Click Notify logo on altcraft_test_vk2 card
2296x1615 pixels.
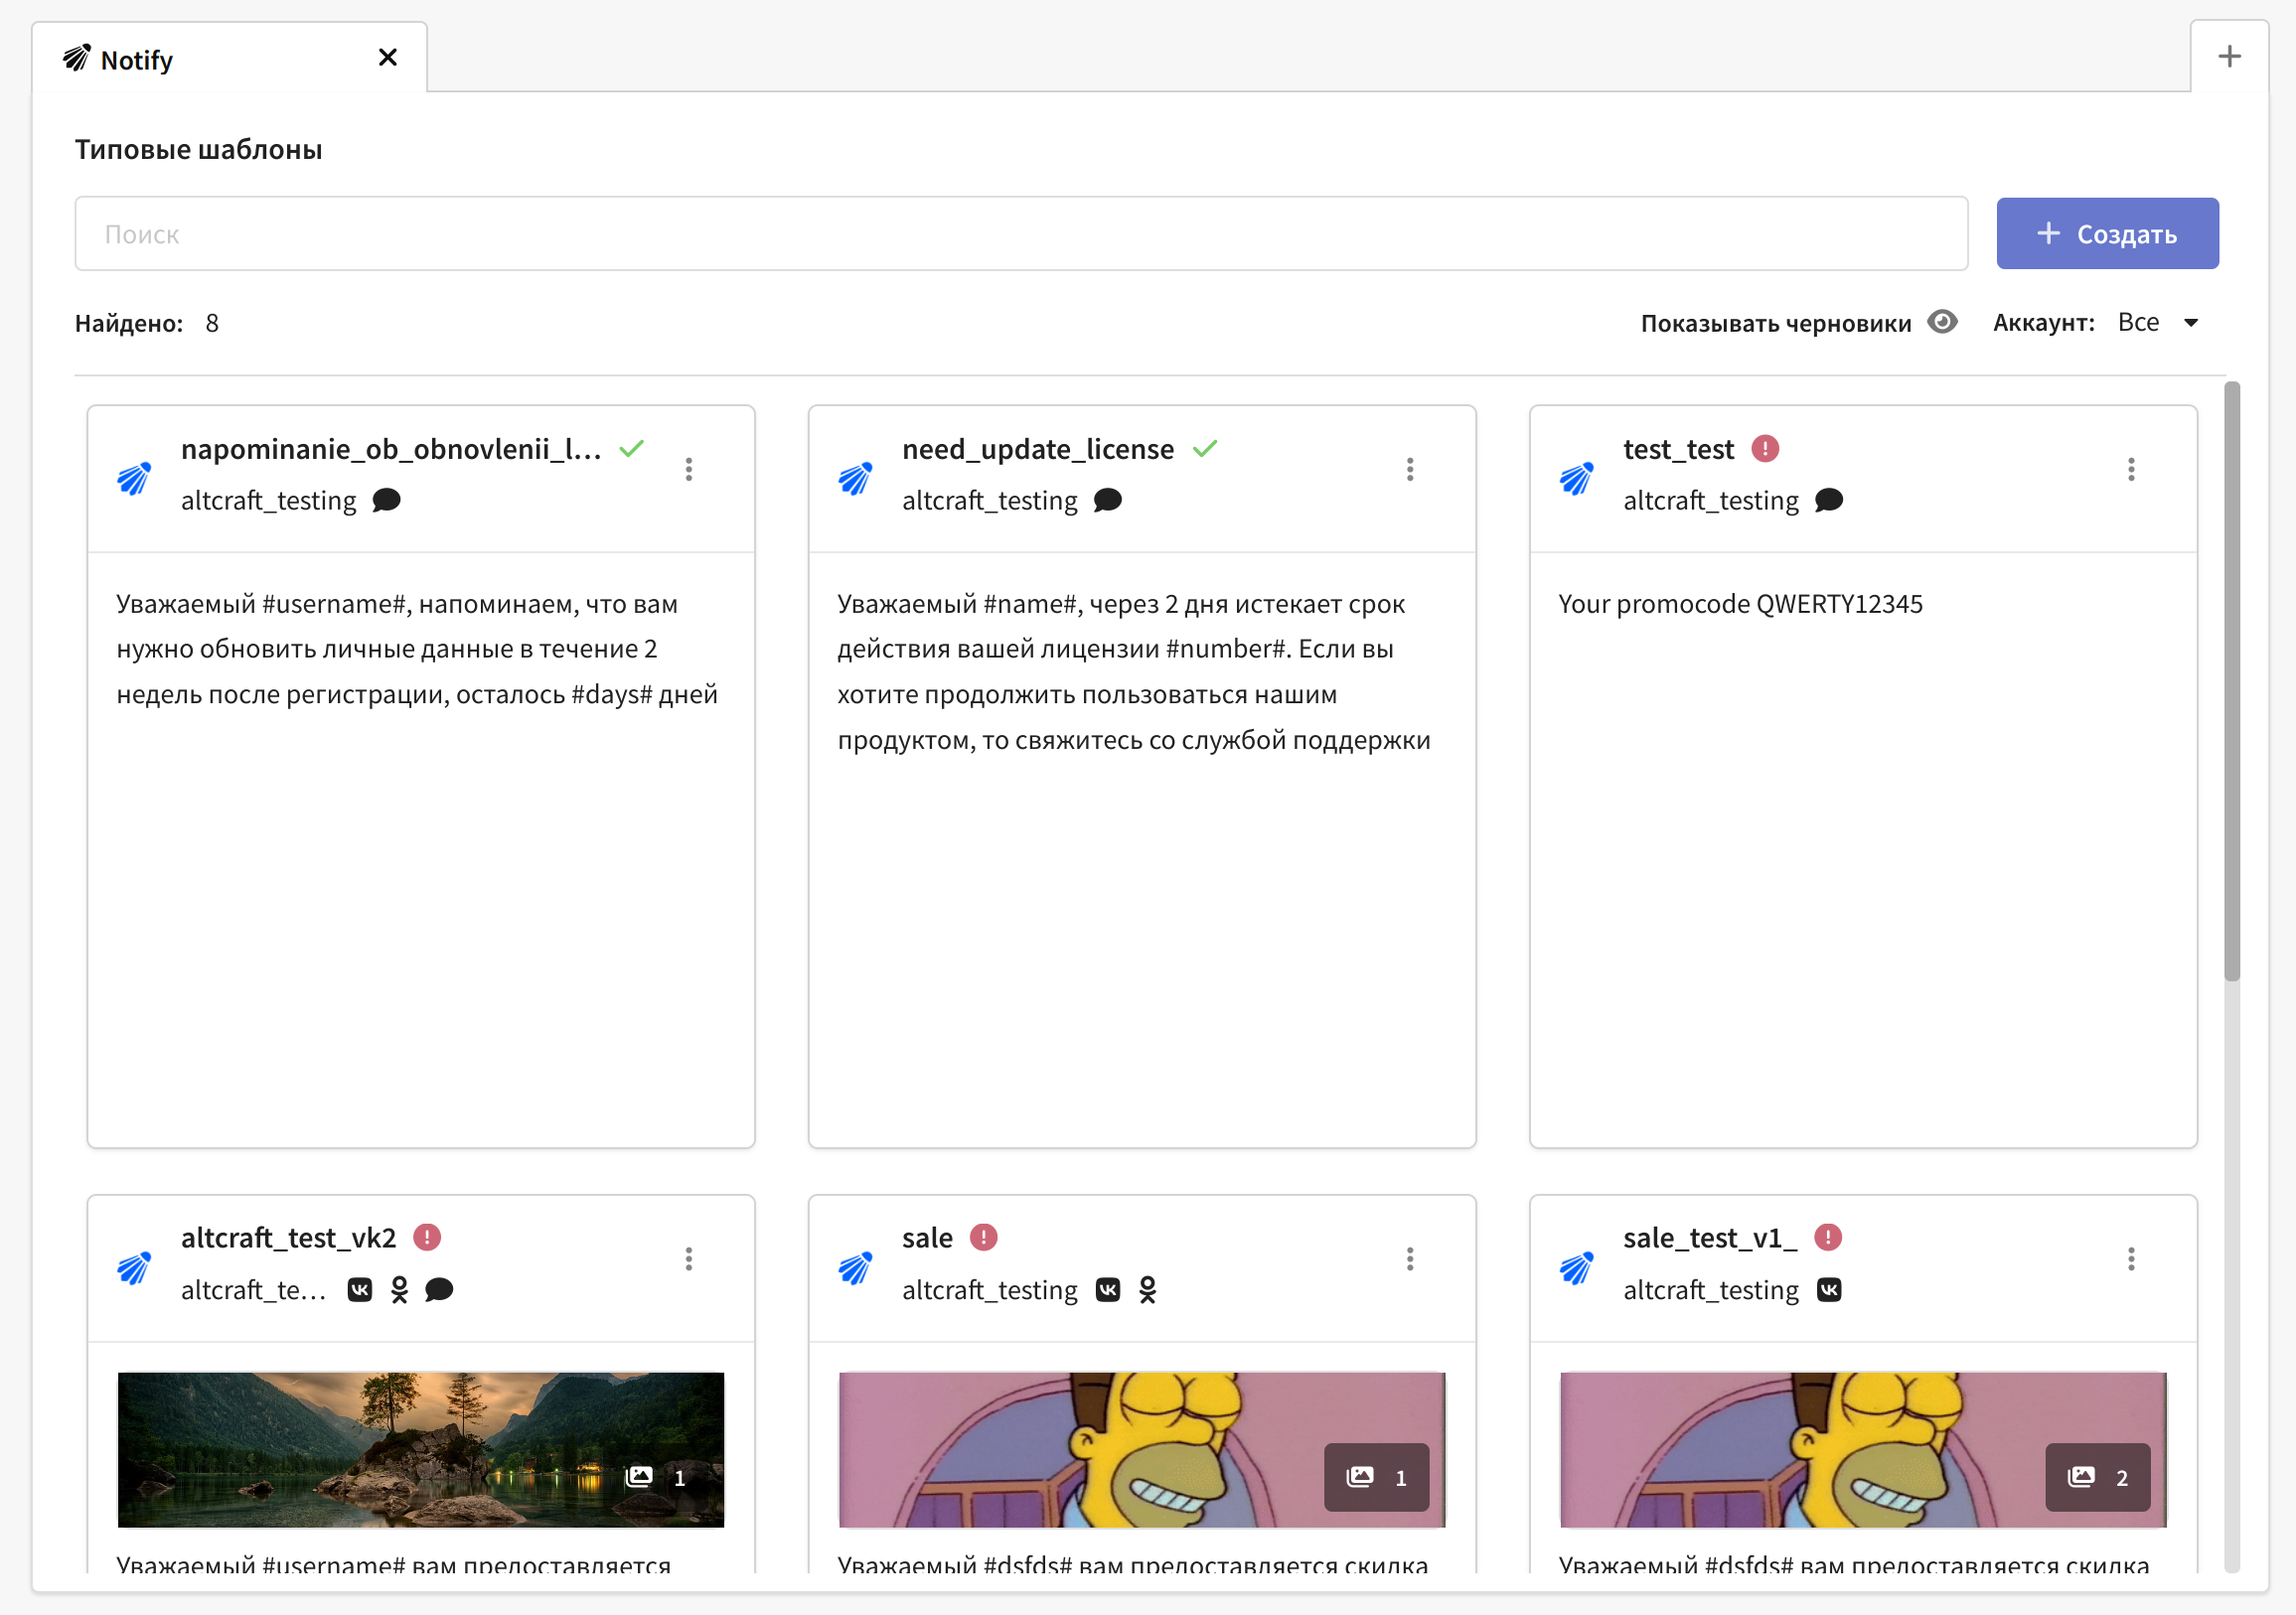click(134, 1268)
